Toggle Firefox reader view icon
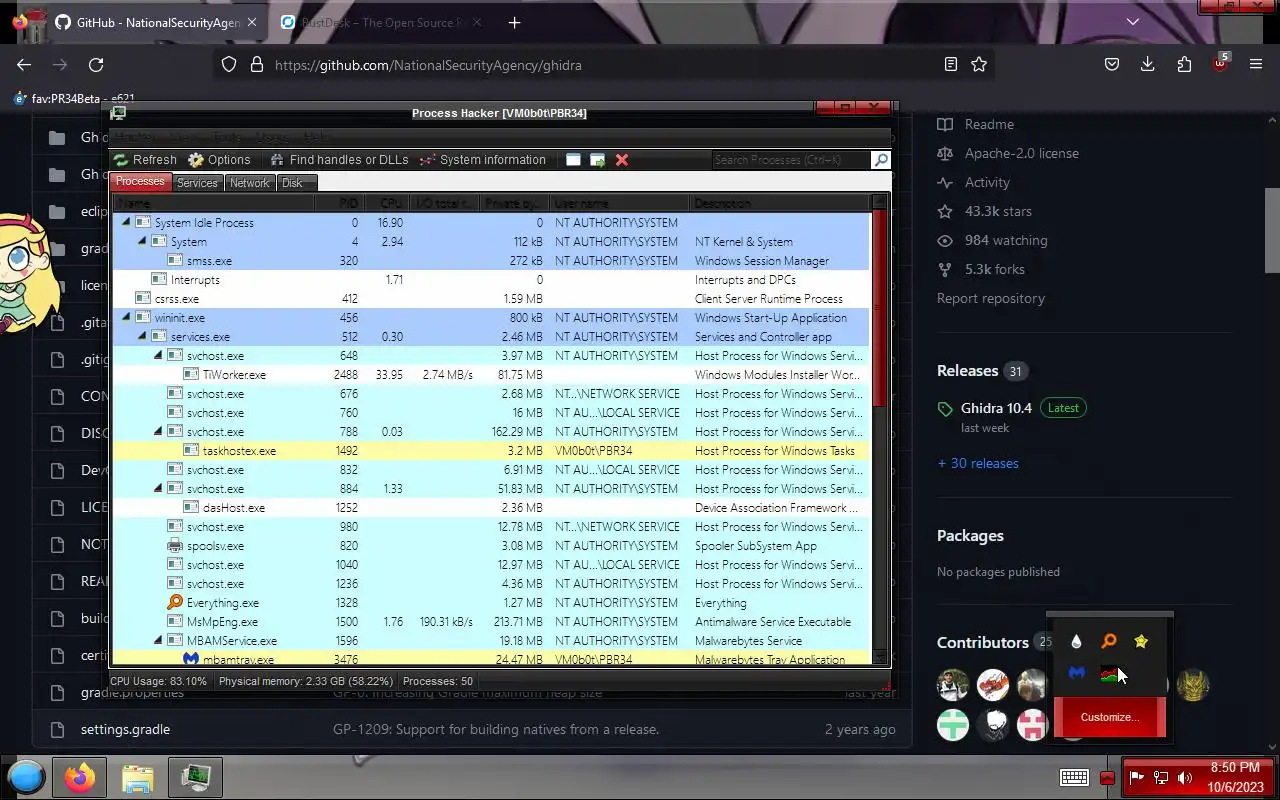This screenshot has height=800, width=1280. point(951,65)
